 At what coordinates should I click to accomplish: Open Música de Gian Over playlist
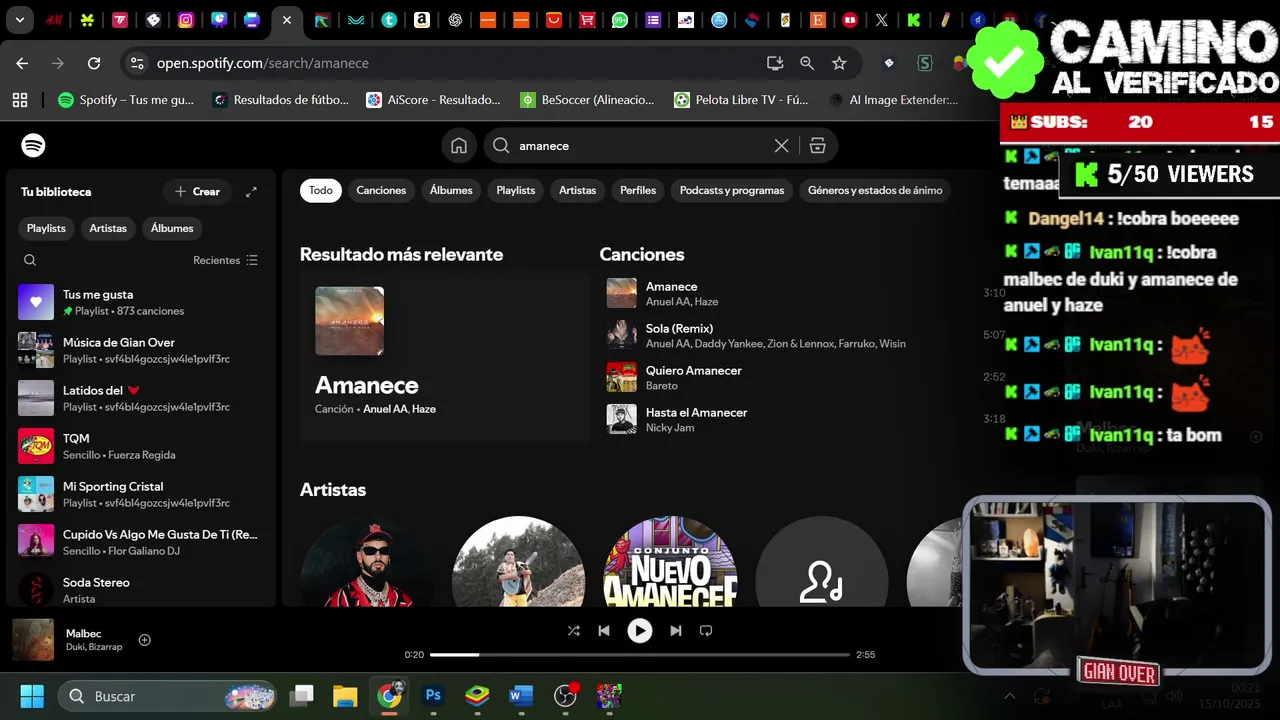[x=140, y=350]
